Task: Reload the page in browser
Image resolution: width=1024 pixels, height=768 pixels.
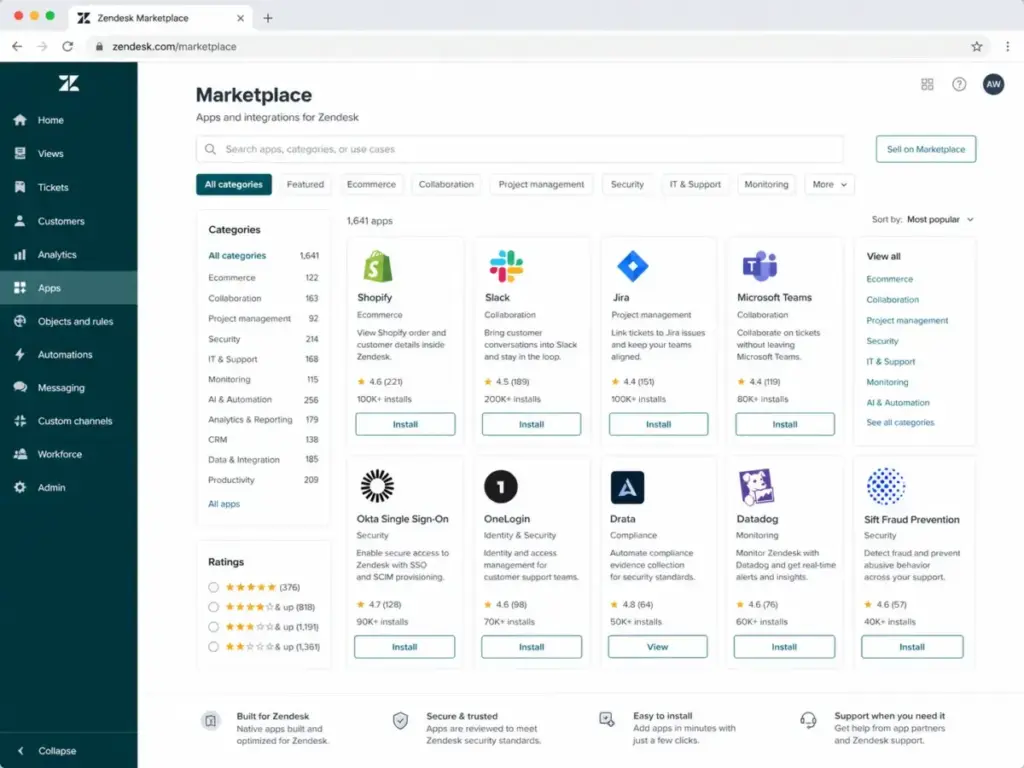Action: [x=67, y=46]
